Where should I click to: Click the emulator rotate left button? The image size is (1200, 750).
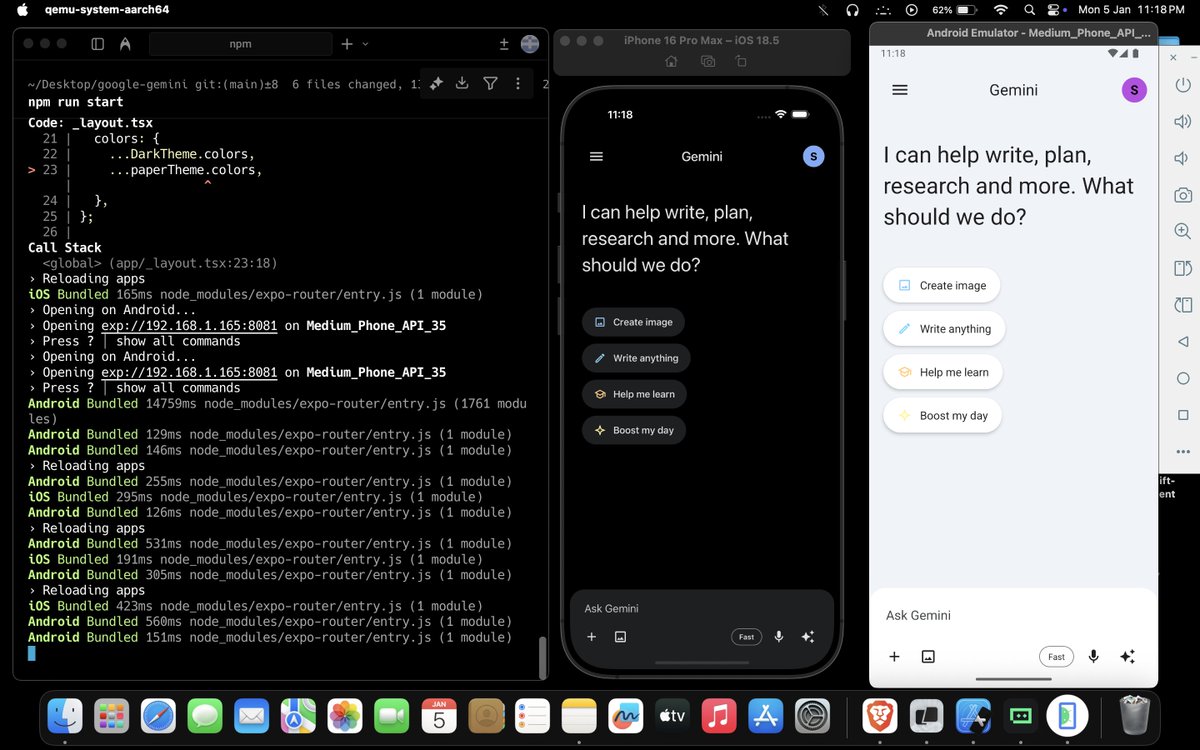[1182, 268]
